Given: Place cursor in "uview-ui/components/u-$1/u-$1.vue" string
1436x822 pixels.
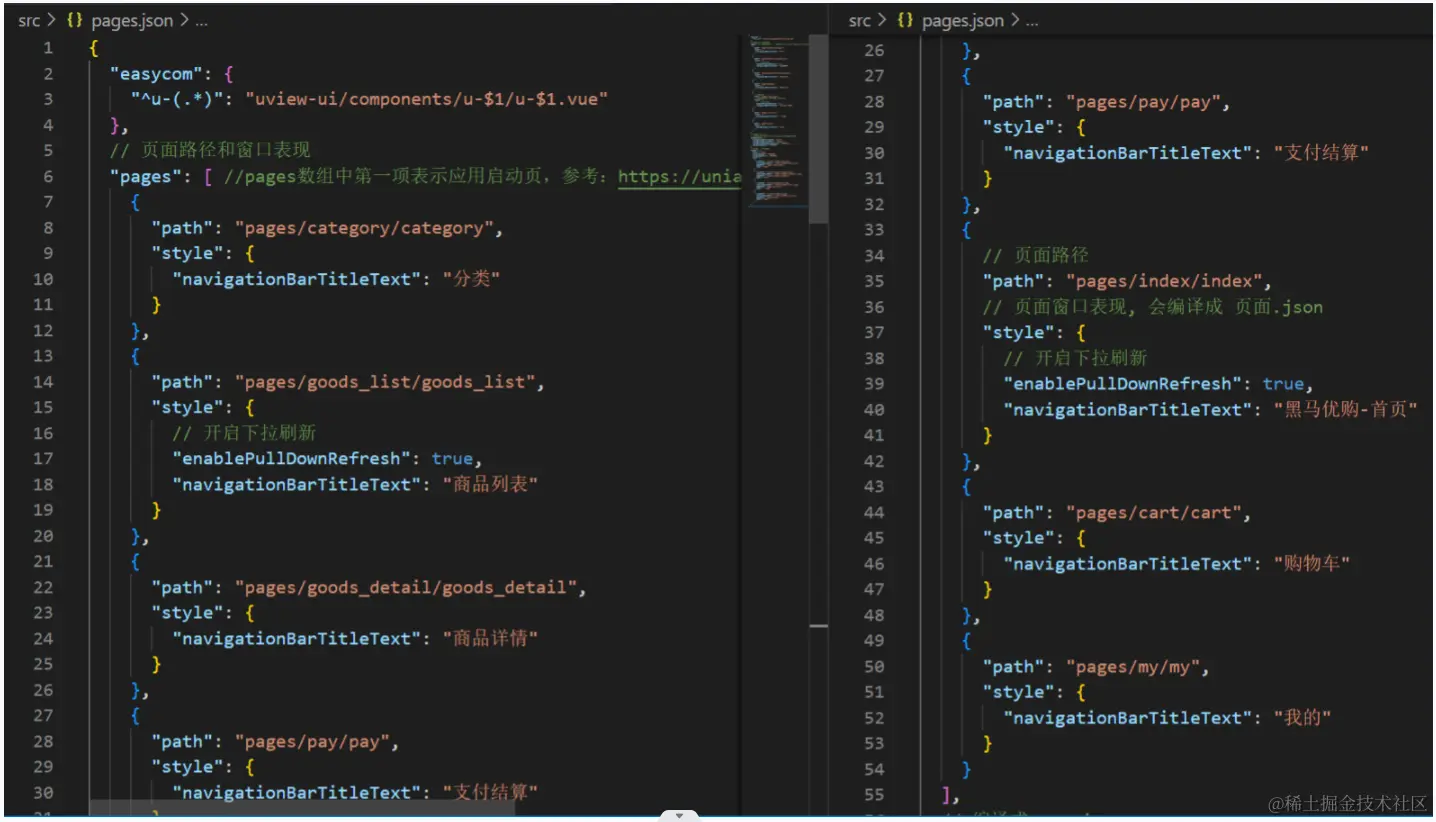Looking at the screenshot, I should click(427, 99).
